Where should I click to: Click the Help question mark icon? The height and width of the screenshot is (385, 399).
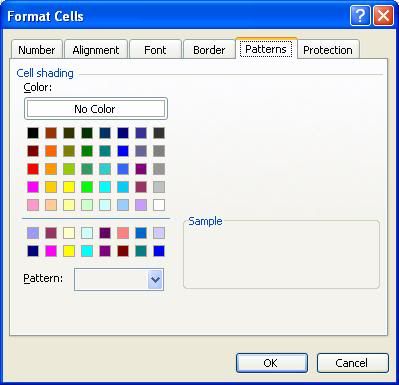(360, 16)
